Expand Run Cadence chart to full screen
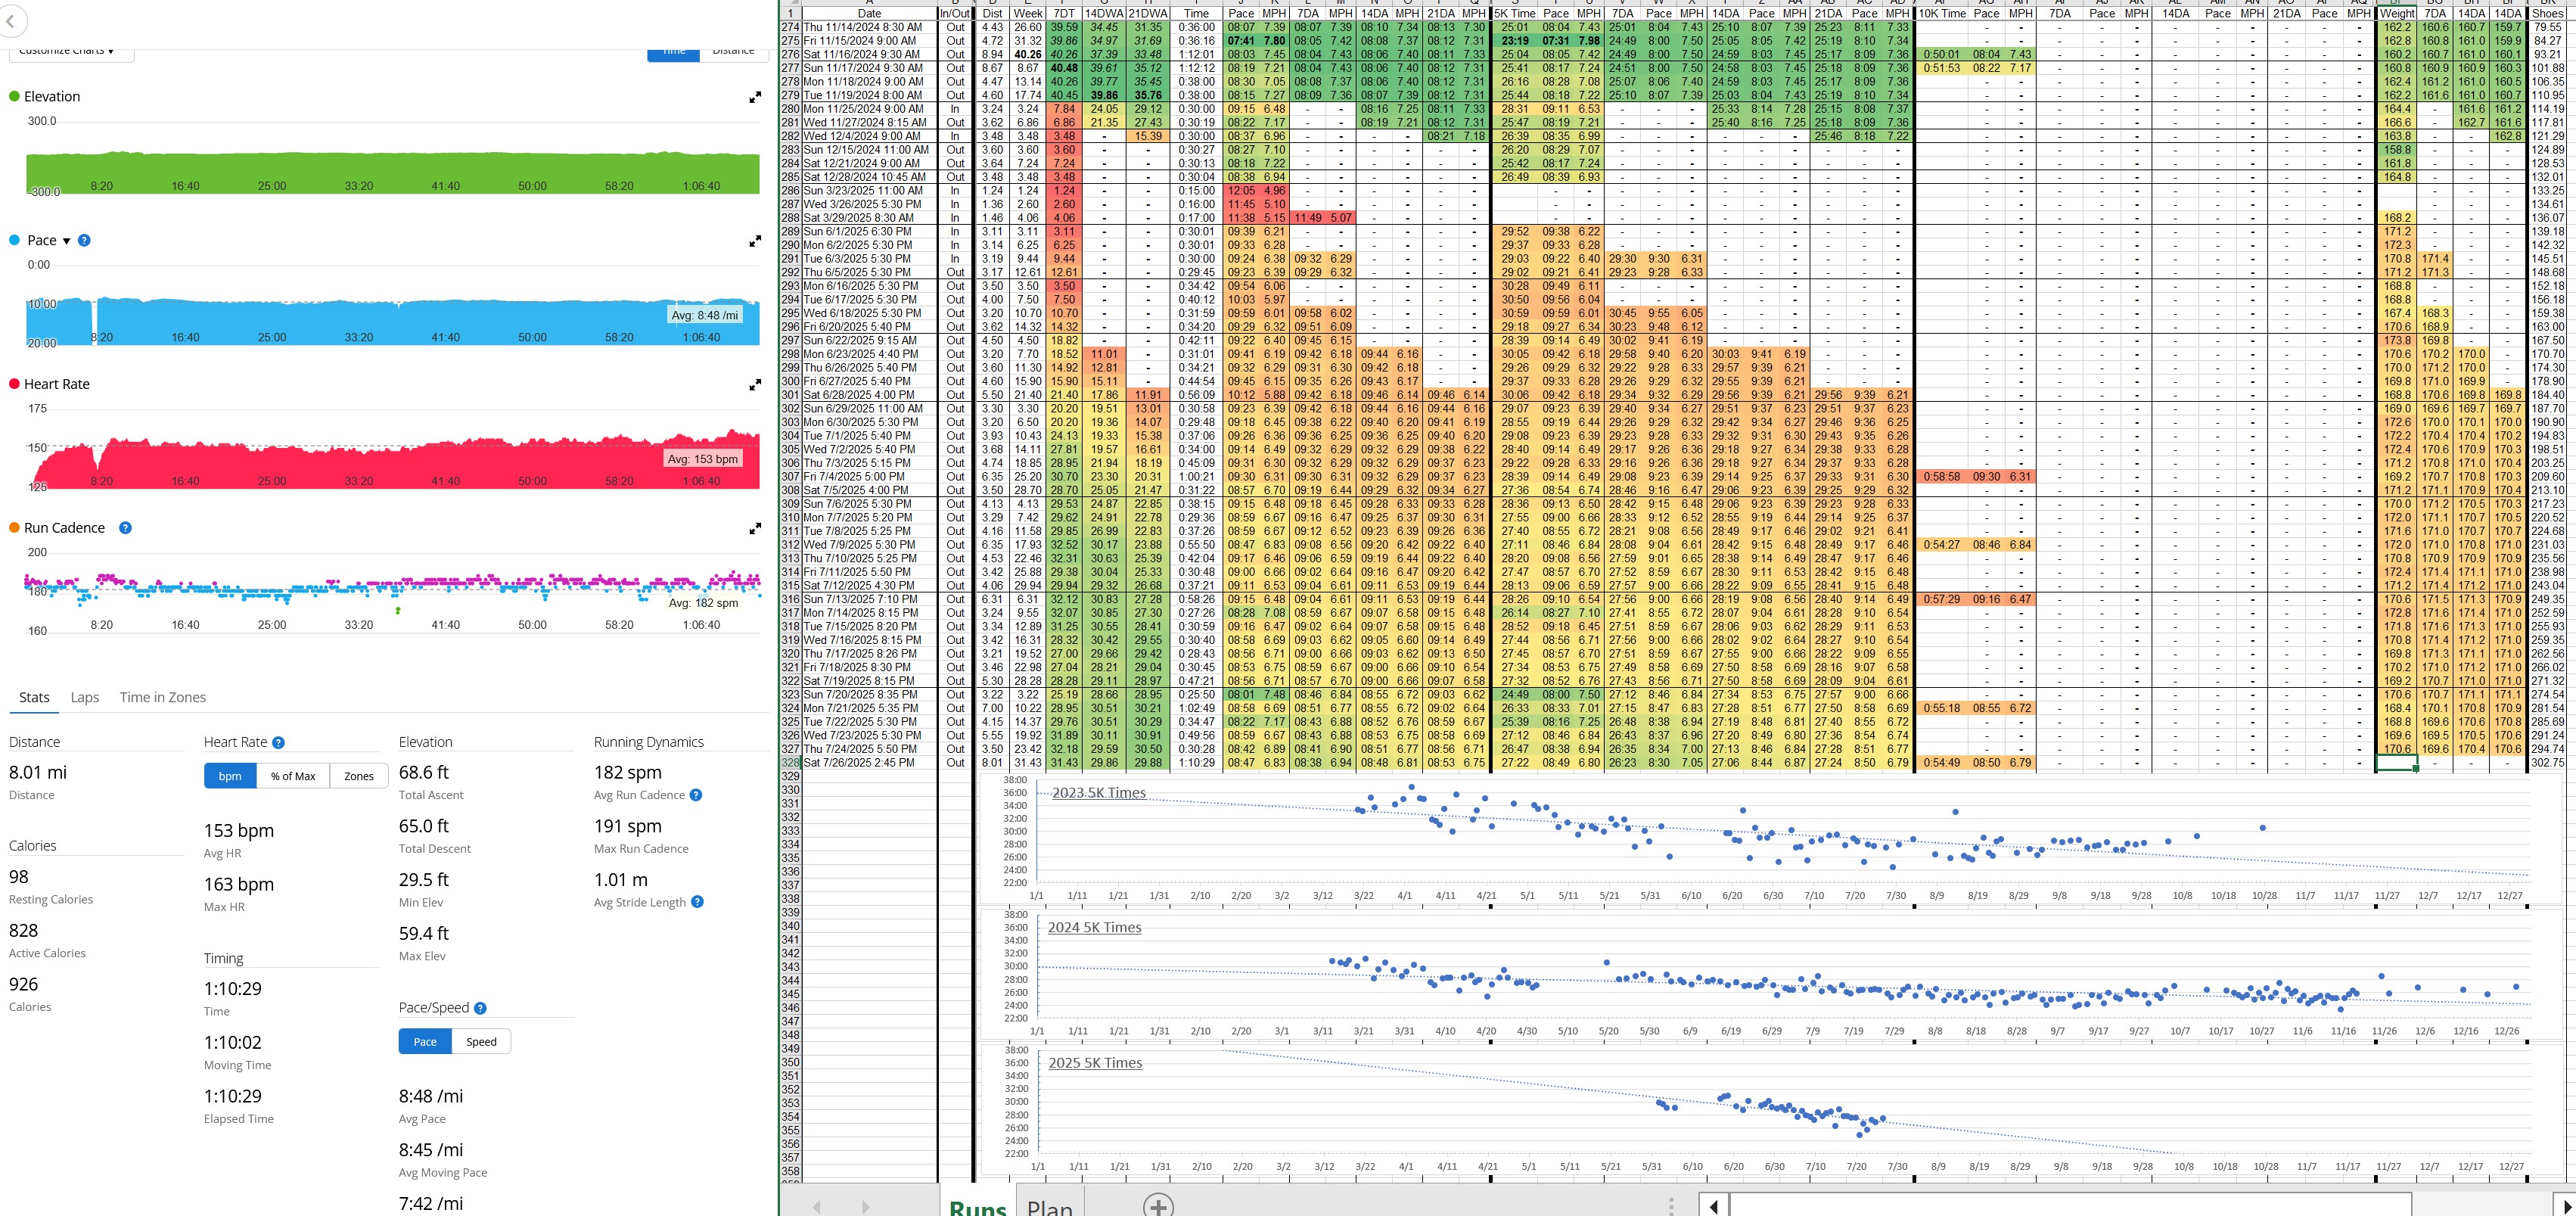This screenshot has height=1216, width=2576. [x=755, y=529]
